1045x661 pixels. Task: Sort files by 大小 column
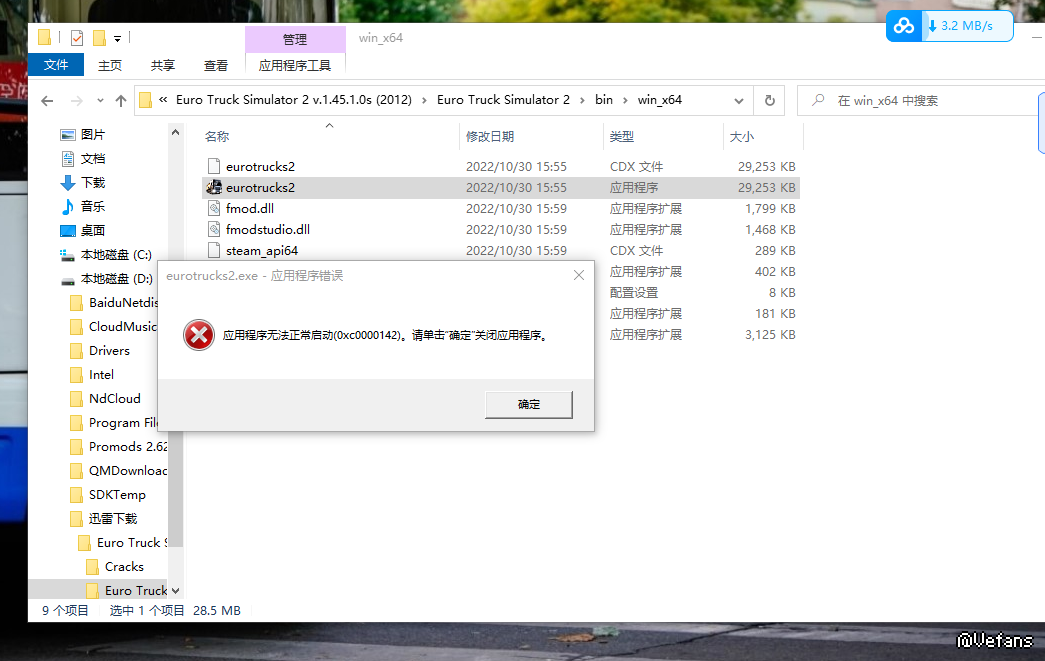(x=742, y=137)
